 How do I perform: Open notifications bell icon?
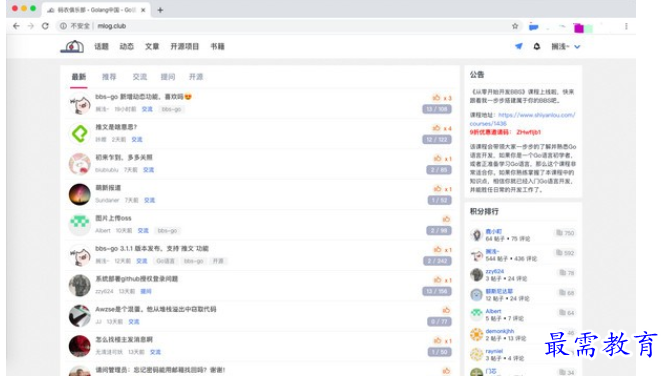coord(537,46)
